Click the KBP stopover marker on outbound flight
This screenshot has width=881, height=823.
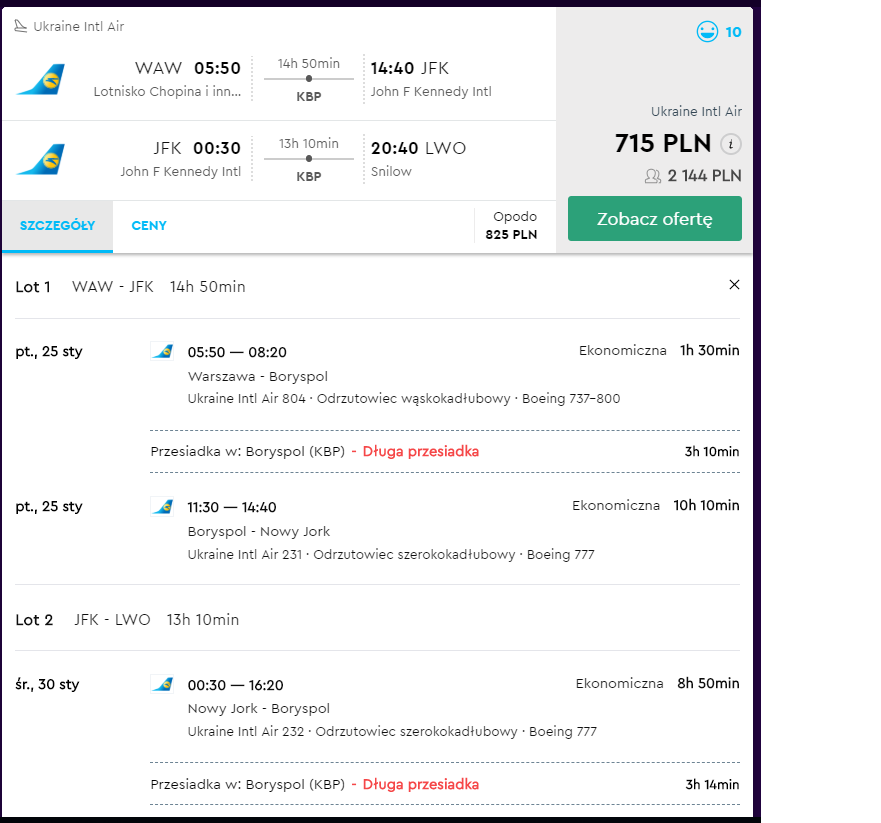click(308, 79)
